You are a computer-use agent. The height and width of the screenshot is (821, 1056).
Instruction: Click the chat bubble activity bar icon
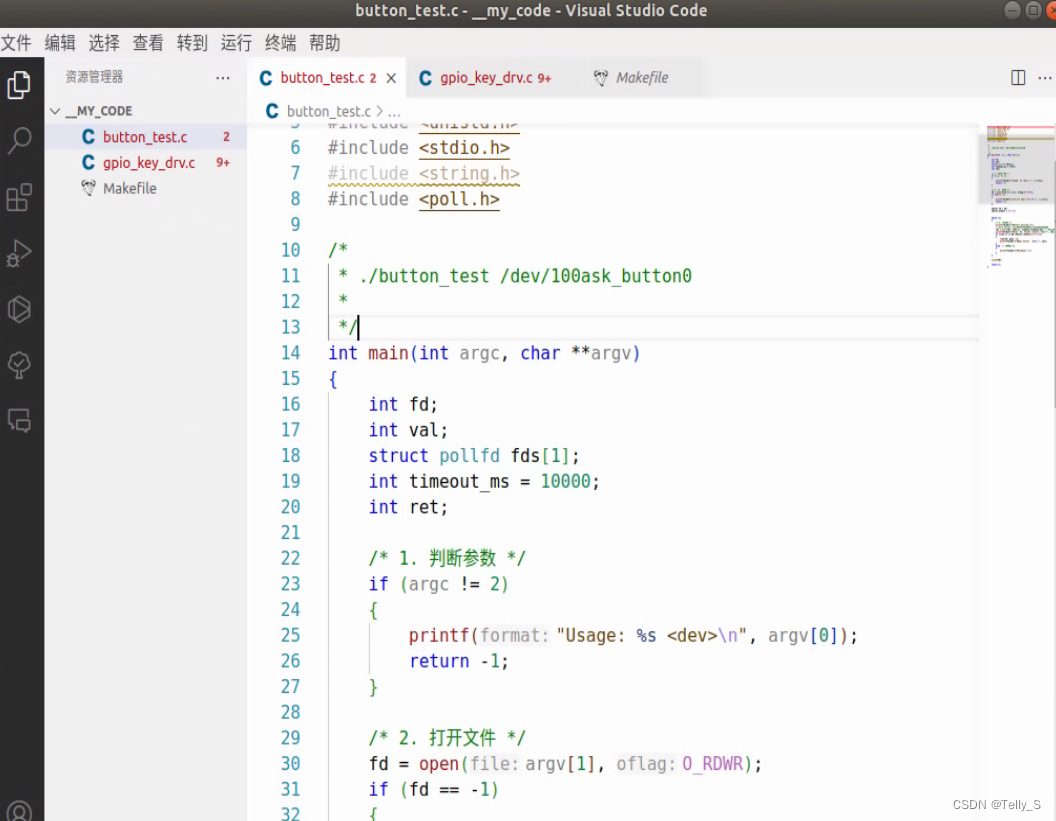(19, 420)
